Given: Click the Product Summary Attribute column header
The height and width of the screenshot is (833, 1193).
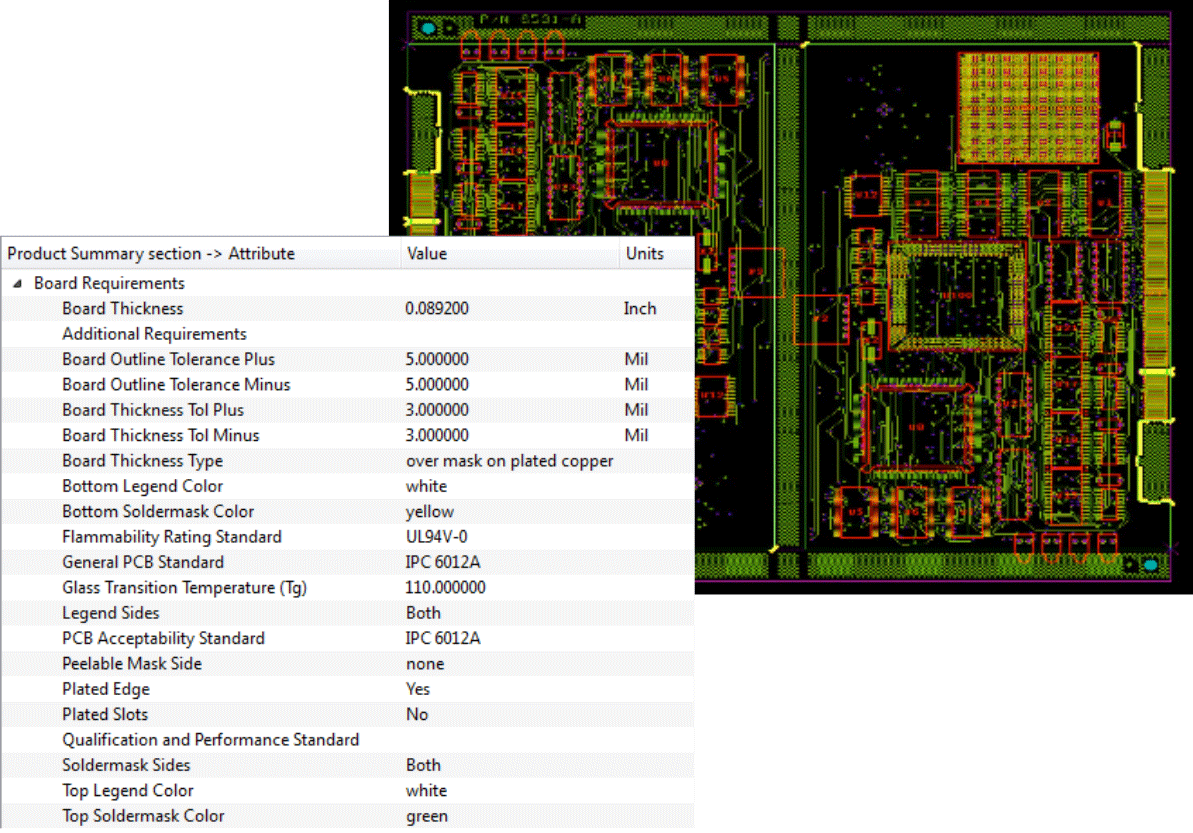Looking at the screenshot, I should [151, 254].
